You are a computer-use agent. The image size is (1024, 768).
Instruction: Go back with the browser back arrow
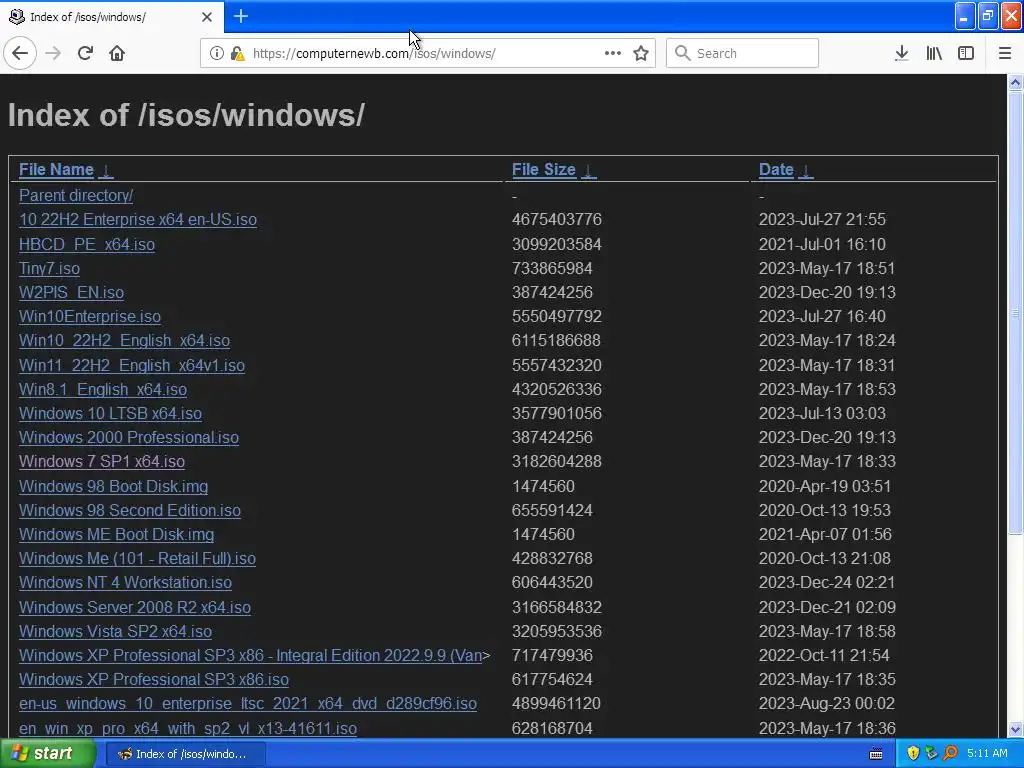coord(20,53)
